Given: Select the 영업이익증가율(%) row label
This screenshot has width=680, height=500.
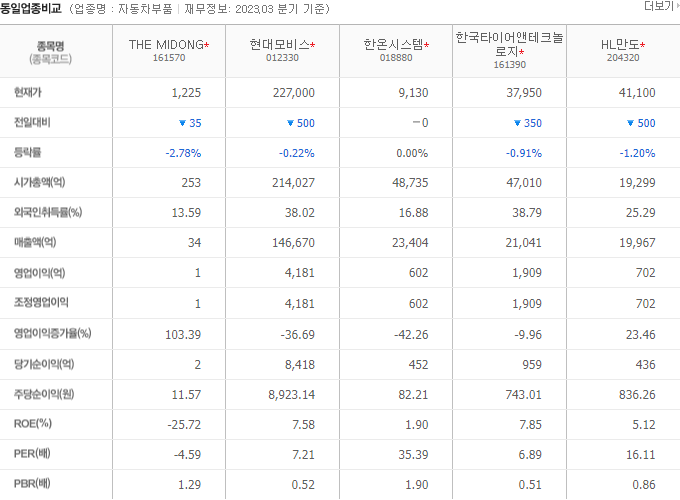Looking at the screenshot, I should pyautogui.click(x=52, y=333).
